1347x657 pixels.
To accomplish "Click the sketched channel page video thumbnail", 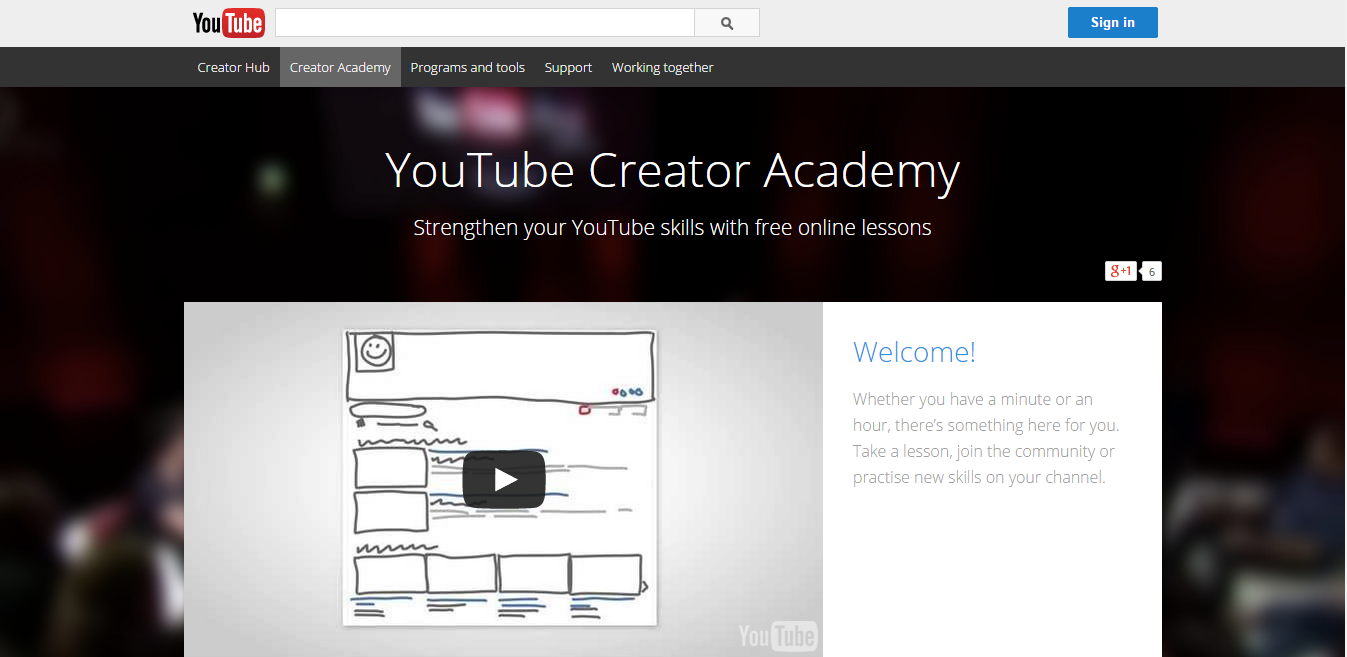I will (503, 480).
